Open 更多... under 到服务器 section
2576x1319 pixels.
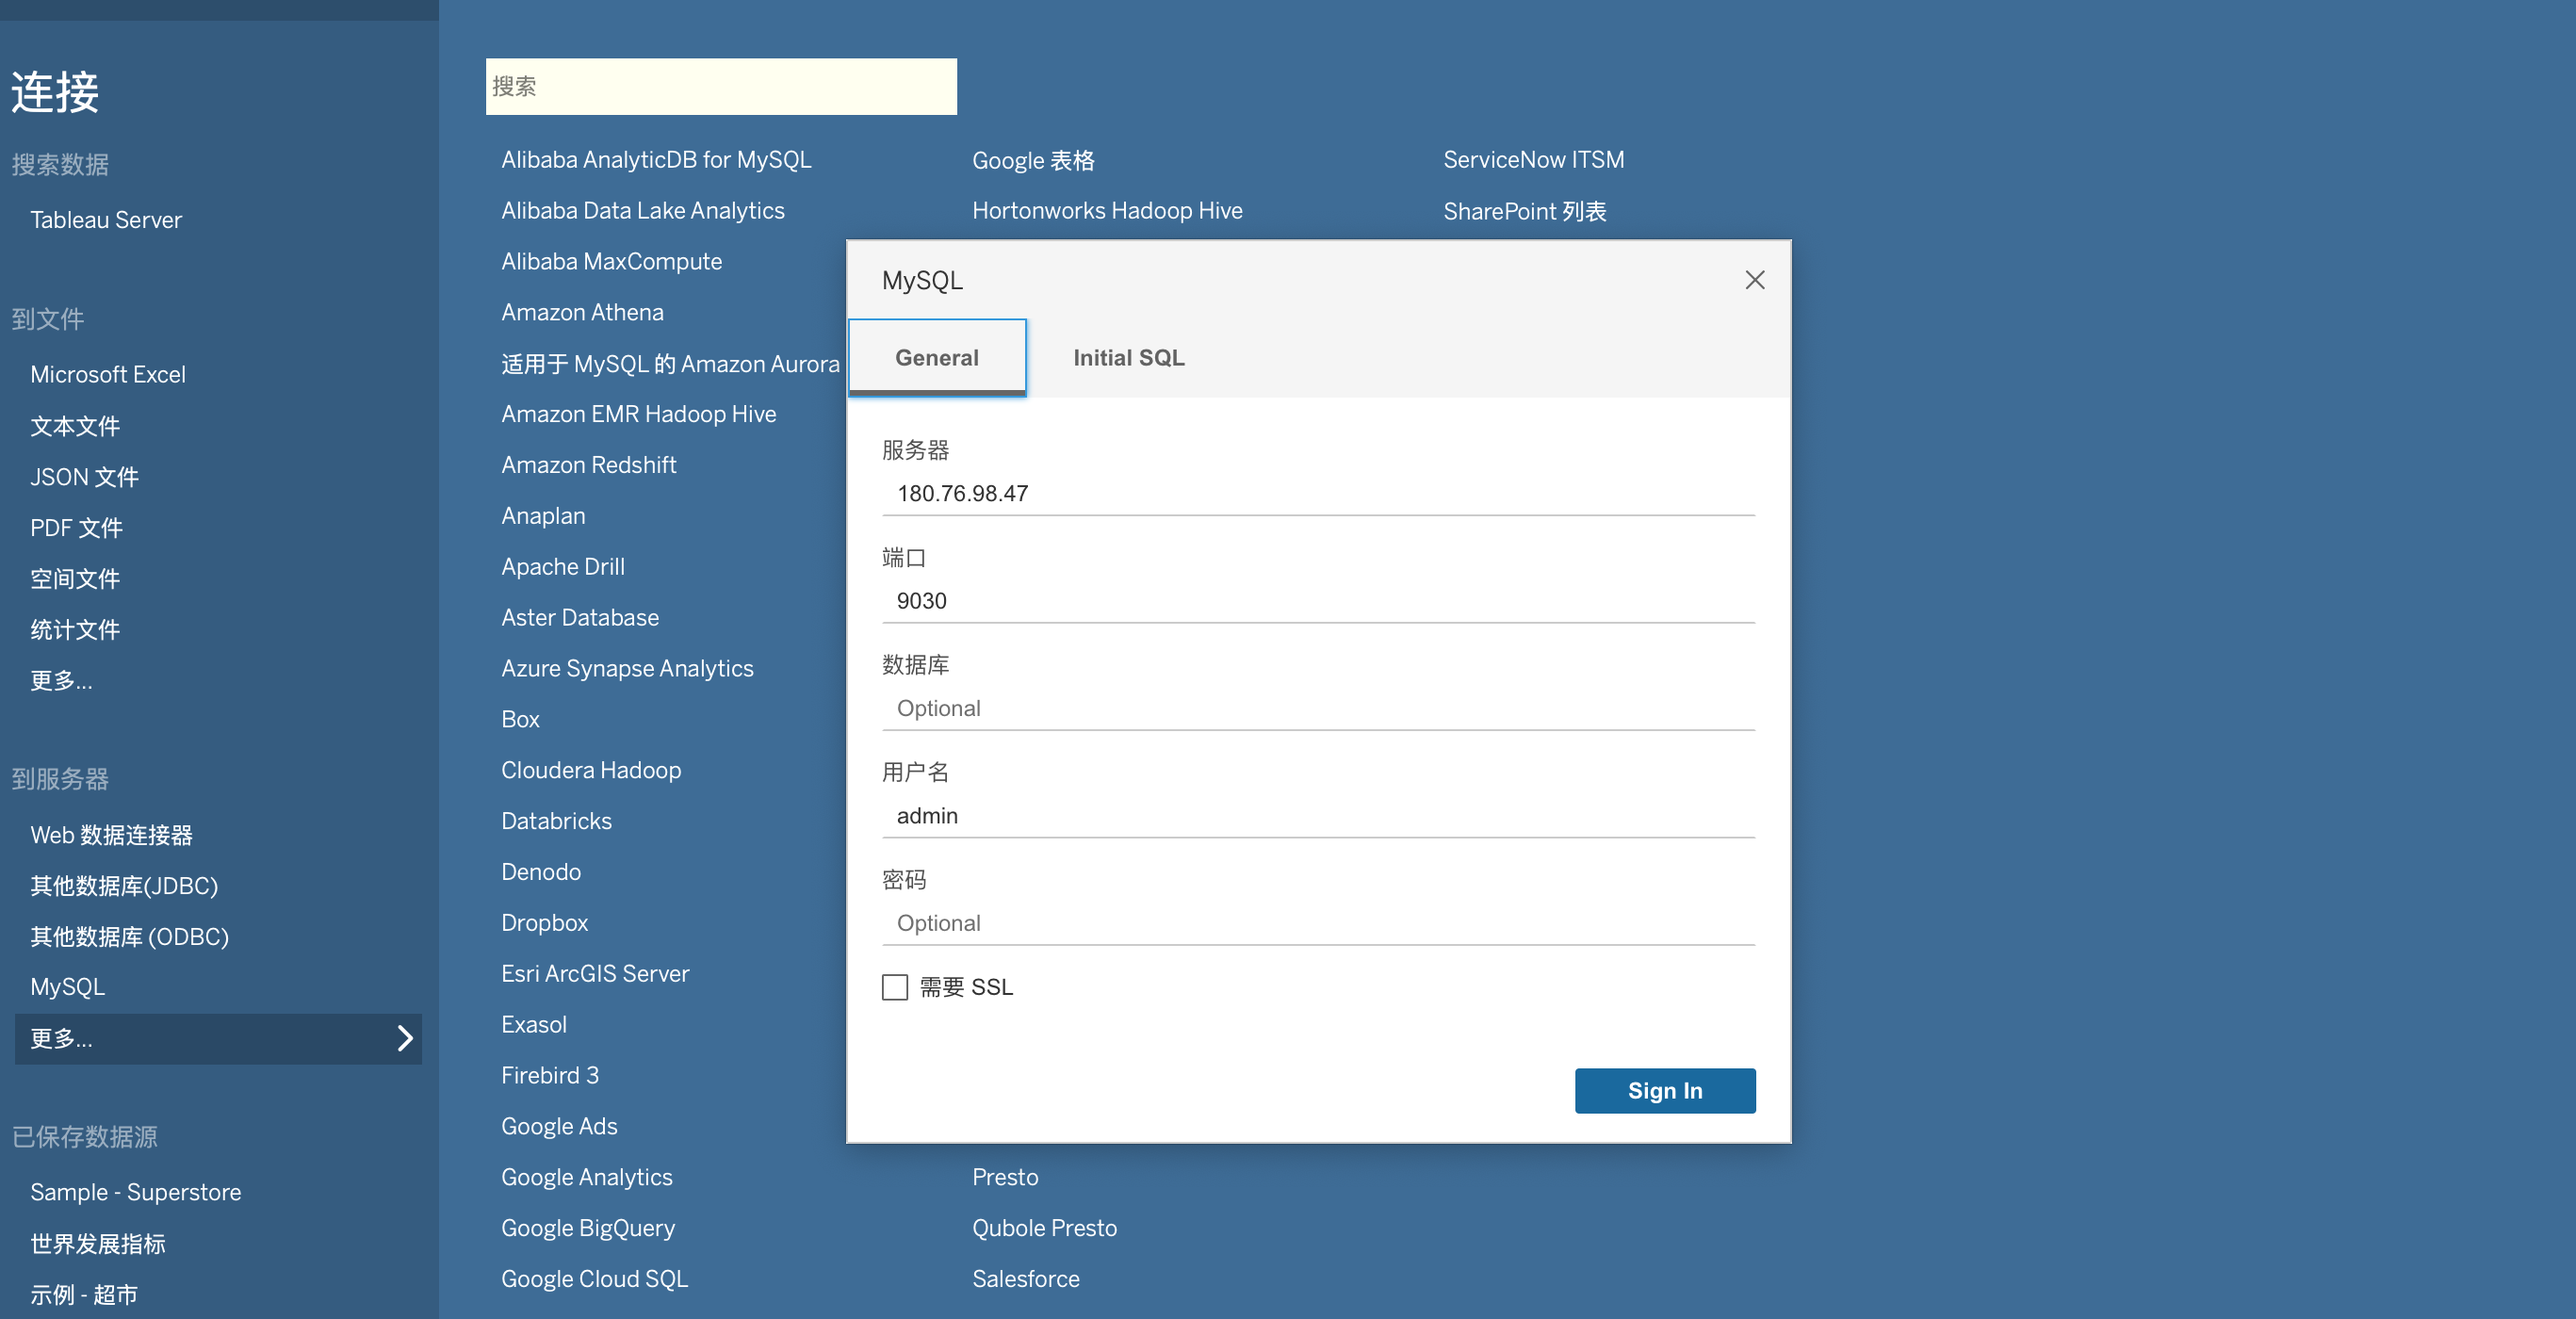point(218,1039)
